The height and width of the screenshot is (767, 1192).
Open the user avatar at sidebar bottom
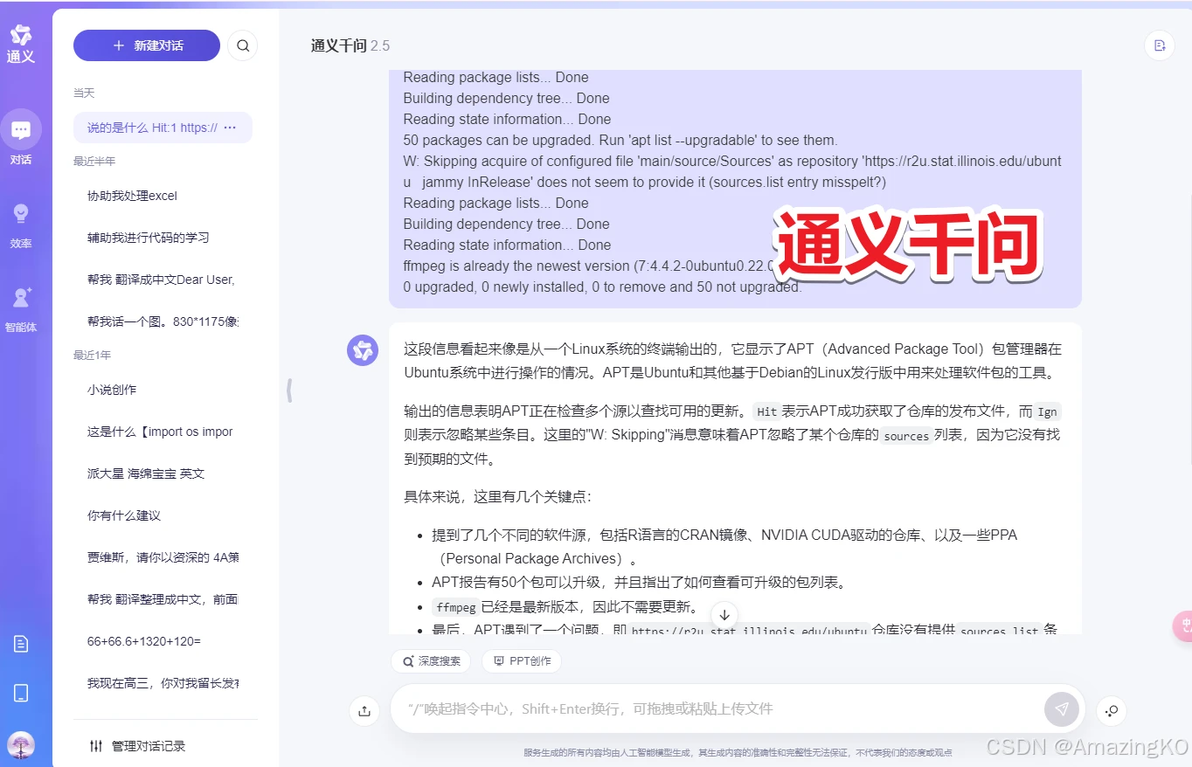point(21,744)
